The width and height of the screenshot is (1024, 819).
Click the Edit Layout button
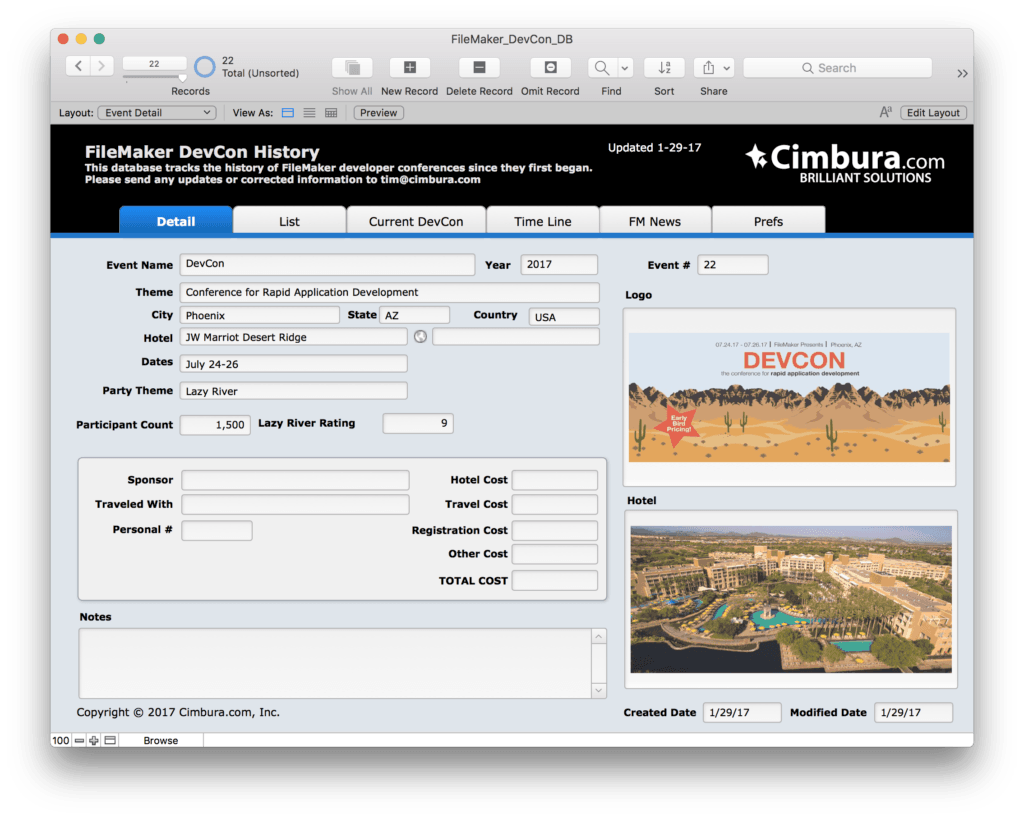click(933, 113)
